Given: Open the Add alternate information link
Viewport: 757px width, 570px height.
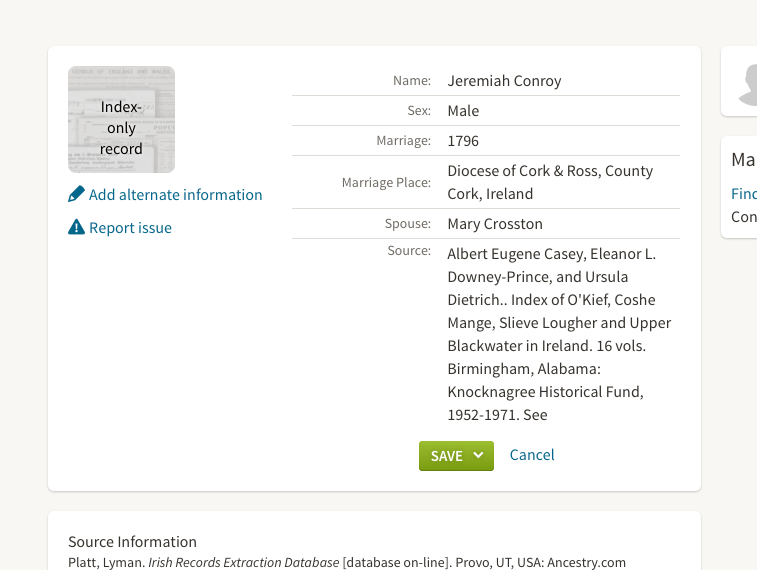Looking at the screenshot, I should [x=175, y=195].
